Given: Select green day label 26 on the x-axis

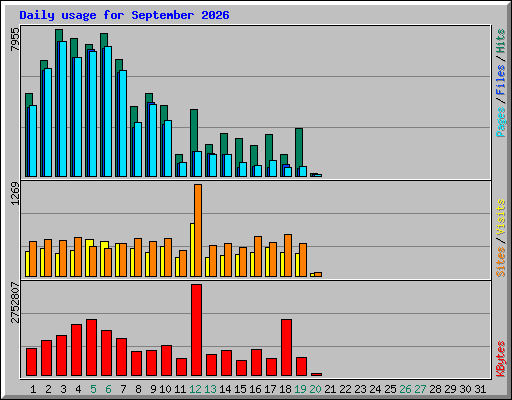Looking at the screenshot, I should pyautogui.click(x=405, y=389).
